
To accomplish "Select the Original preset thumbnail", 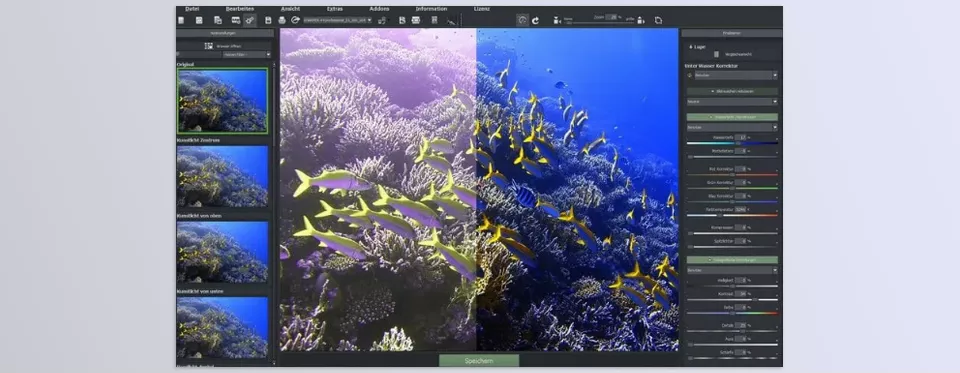I will pyautogui.click(x=222, y=100).
